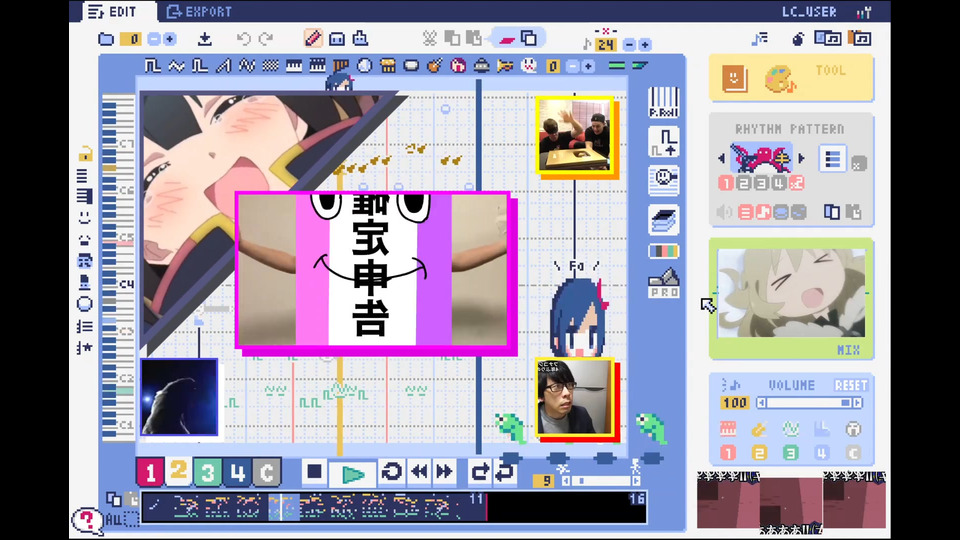
Task: Click the color bars palette icon
Action: pyautogui.click(x=664, y=251)
